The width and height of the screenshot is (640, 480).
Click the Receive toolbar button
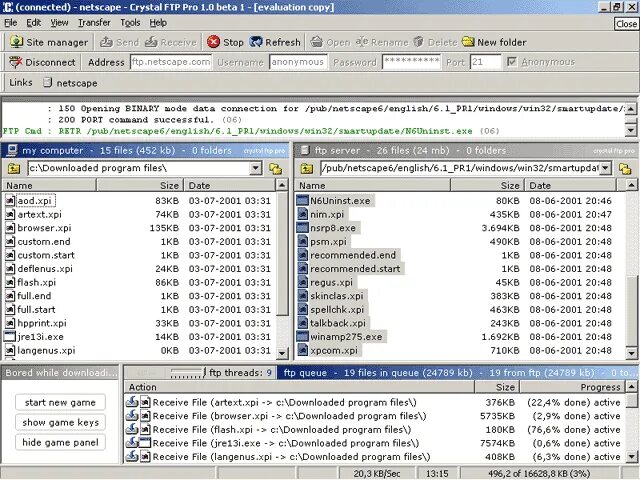[171, 42]
